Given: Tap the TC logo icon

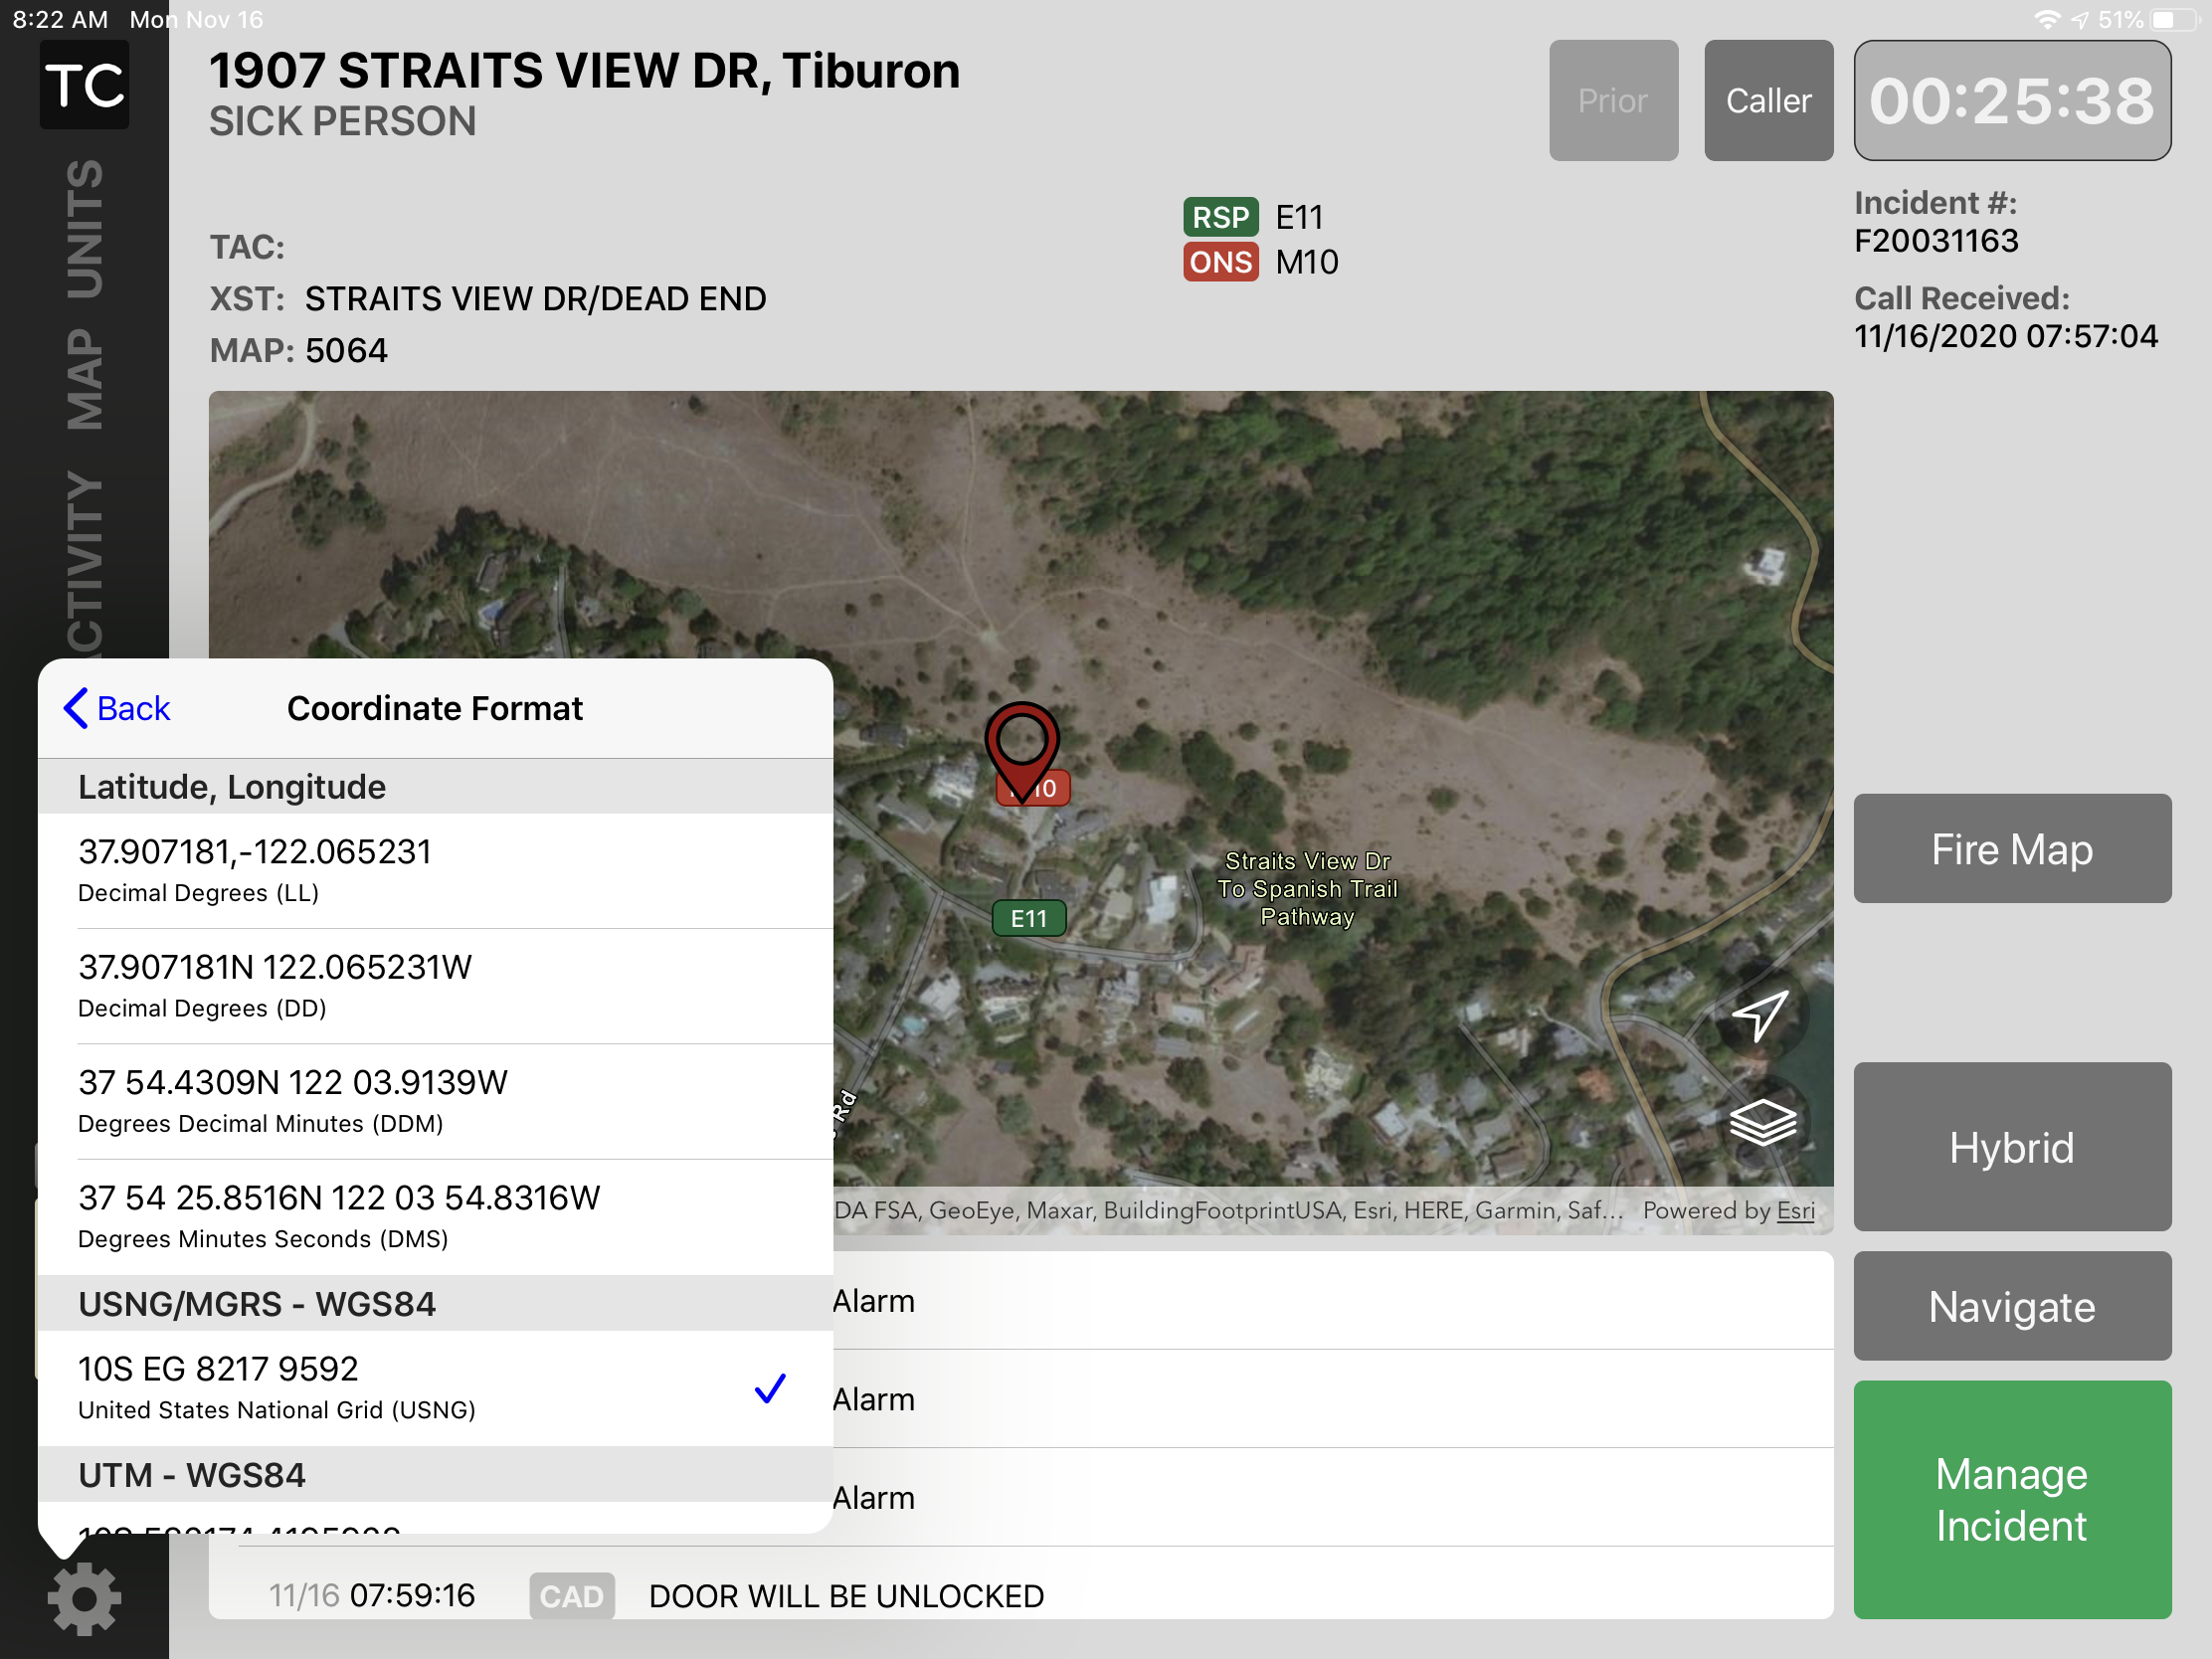Looking at the screenshot, I should (84, 86).
